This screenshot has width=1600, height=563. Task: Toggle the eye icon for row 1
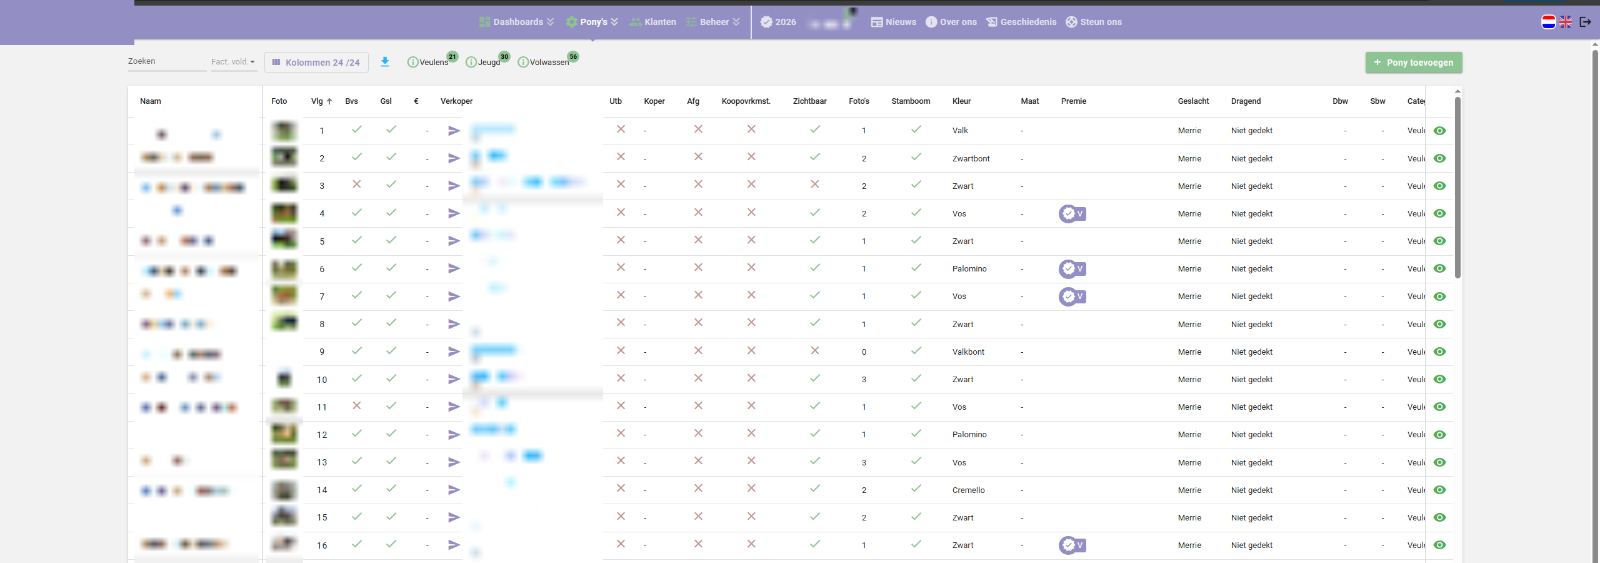click(x=1440, y=131)
